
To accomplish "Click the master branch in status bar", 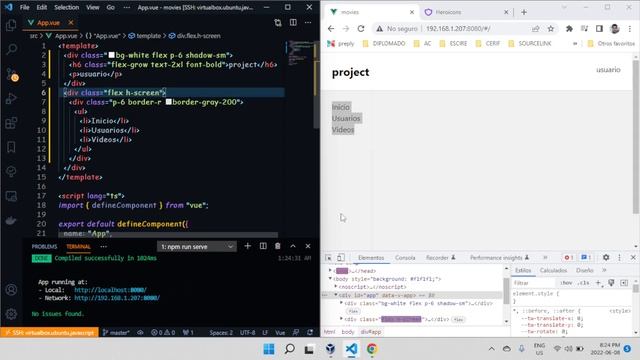I will tap(116, 333).
